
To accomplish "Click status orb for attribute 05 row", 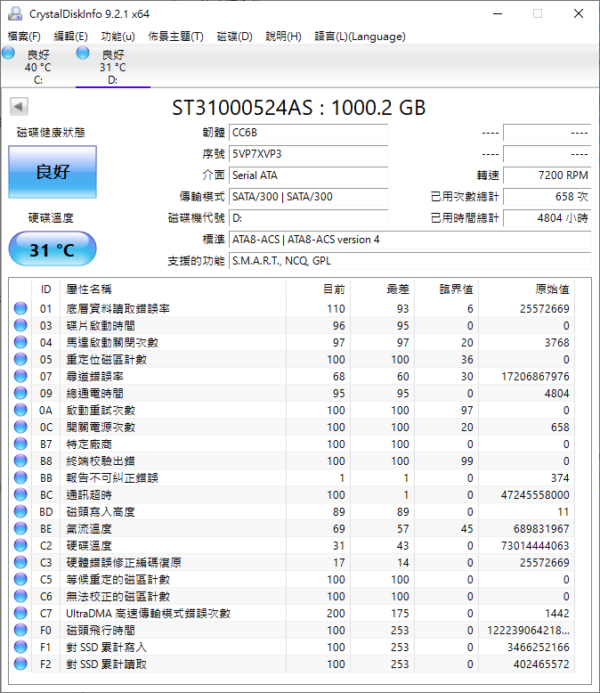I will [x=20, y=359].
